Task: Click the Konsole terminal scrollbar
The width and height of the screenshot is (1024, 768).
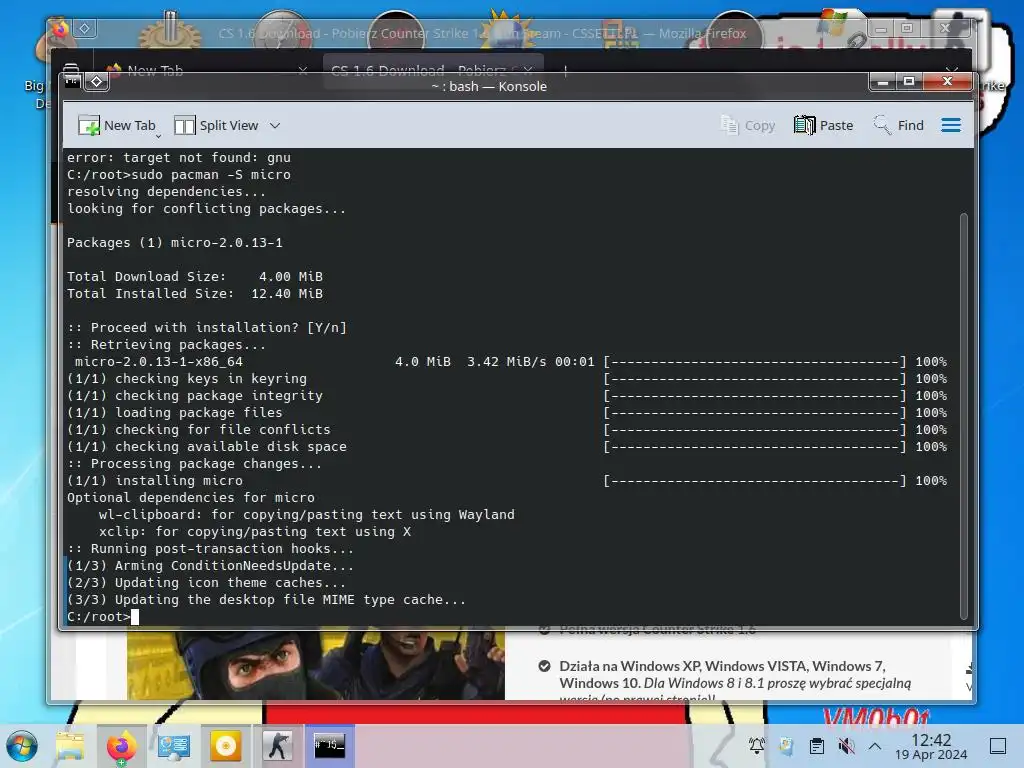Action: [964, 416]
